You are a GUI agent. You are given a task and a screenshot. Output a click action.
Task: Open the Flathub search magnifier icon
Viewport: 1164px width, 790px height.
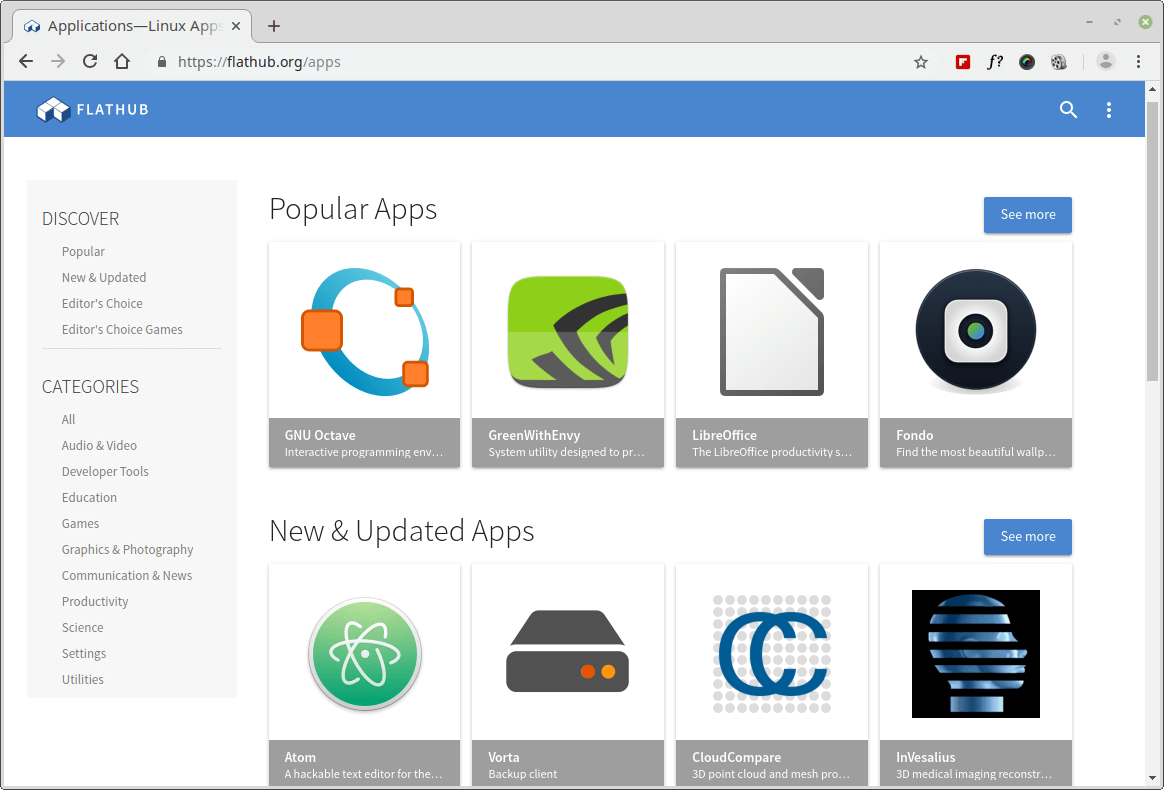point(1068,110)
